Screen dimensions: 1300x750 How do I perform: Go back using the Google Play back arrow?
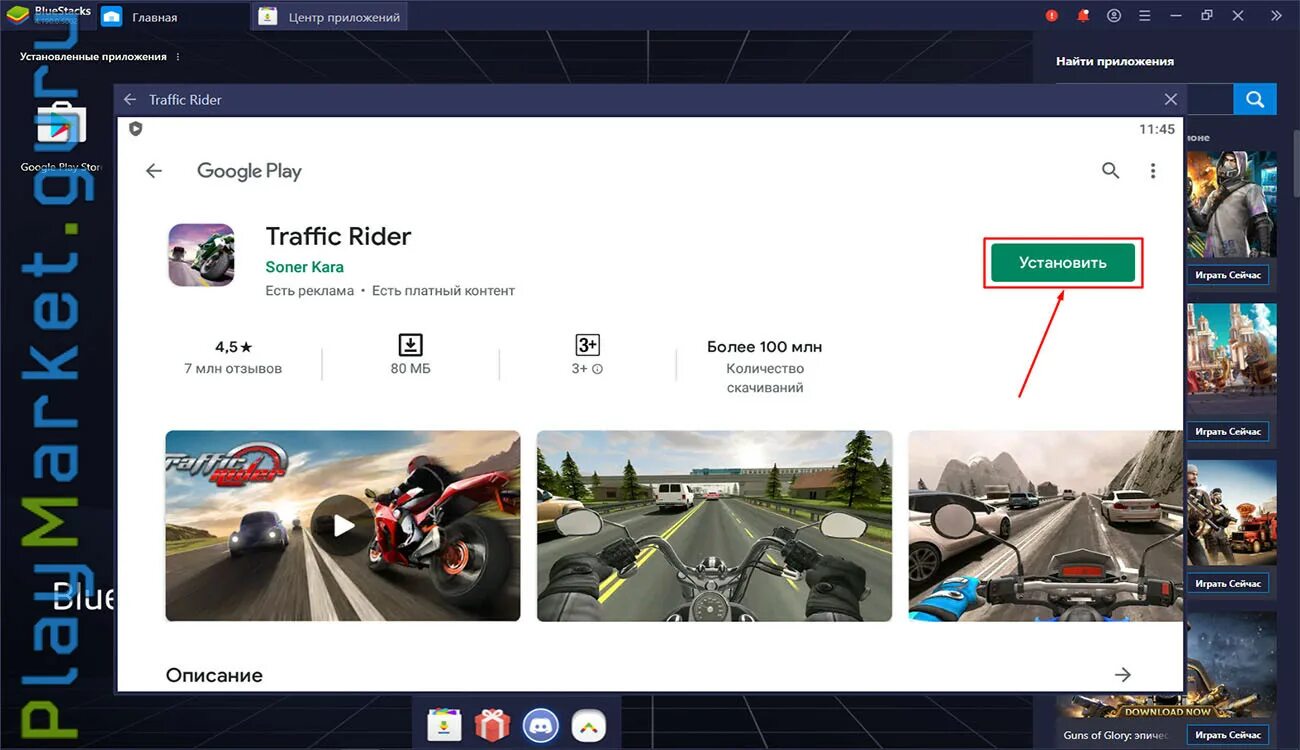tap(154, 171)
